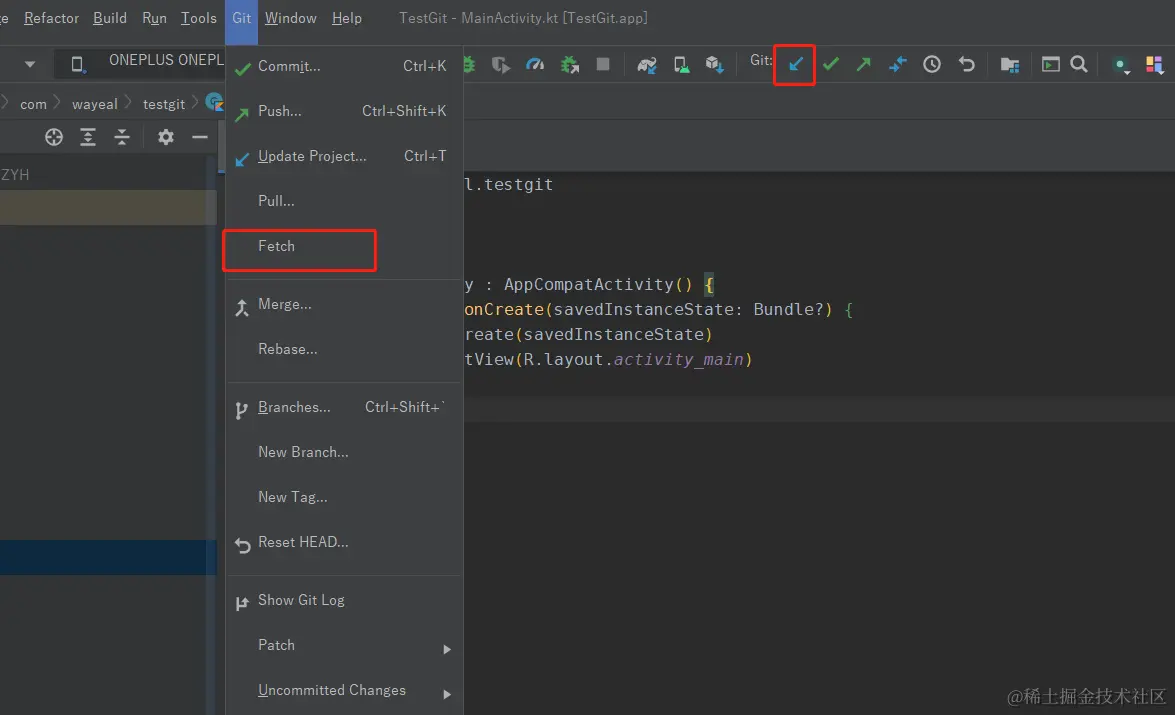This screenshot has height=715, width=1175.
Task: Open the Tools menu
Action: click(199, 18)
